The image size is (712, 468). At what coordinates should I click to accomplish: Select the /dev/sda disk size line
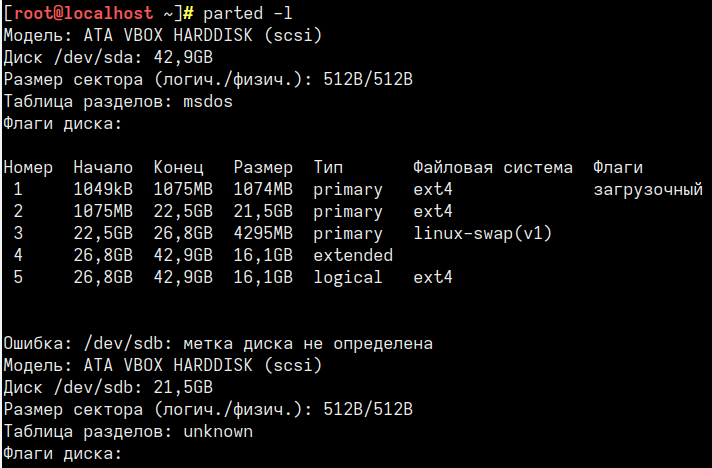point(108,57)
